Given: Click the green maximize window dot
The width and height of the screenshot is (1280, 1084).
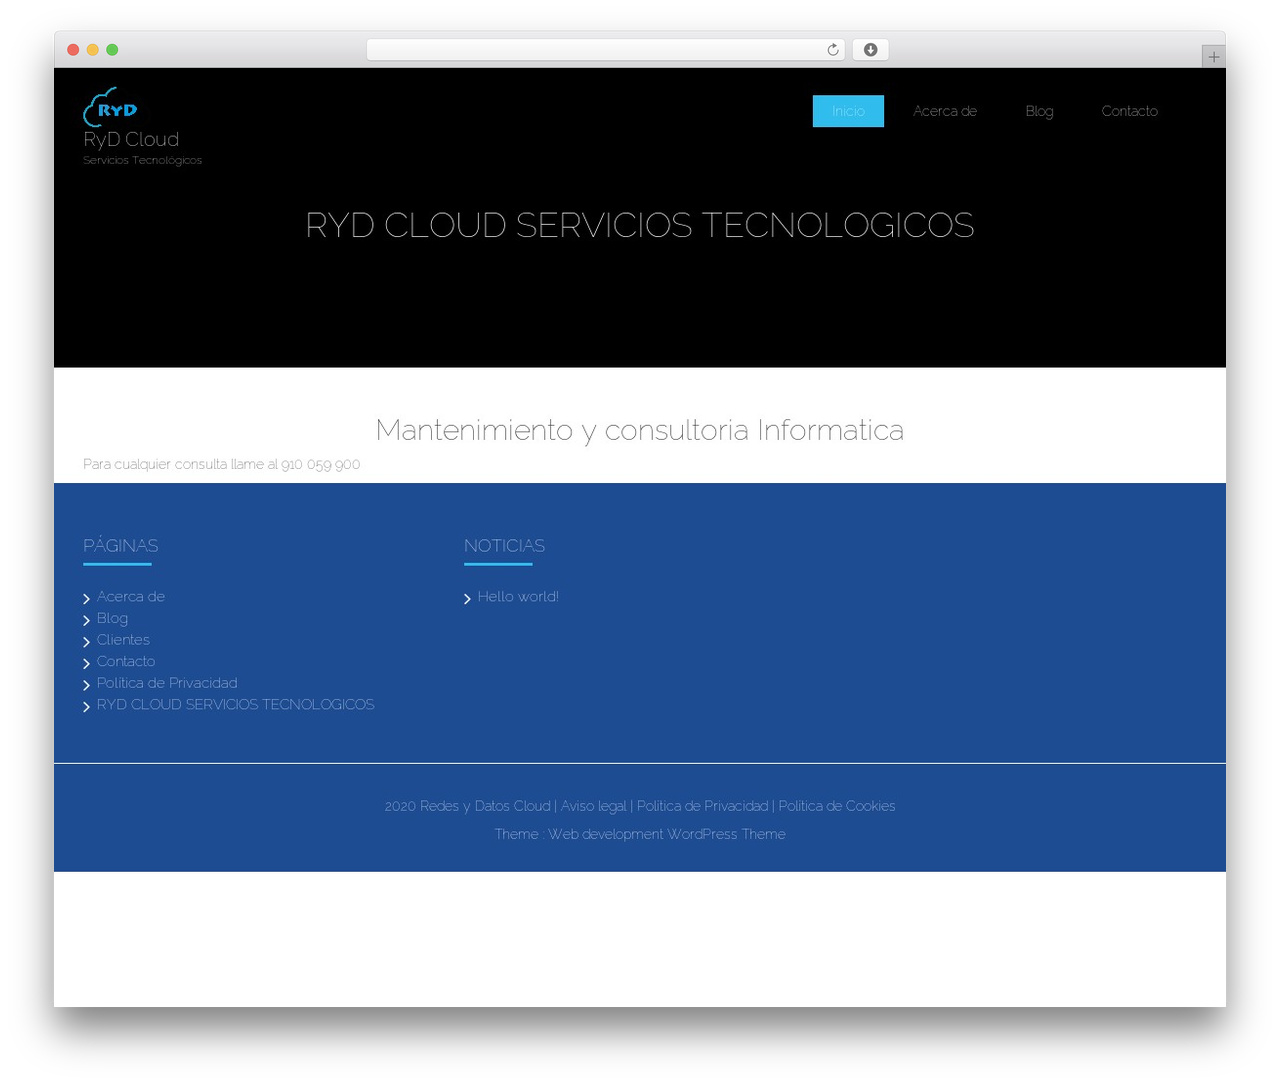Looking at the screenshot, I should tap(112, 50).
